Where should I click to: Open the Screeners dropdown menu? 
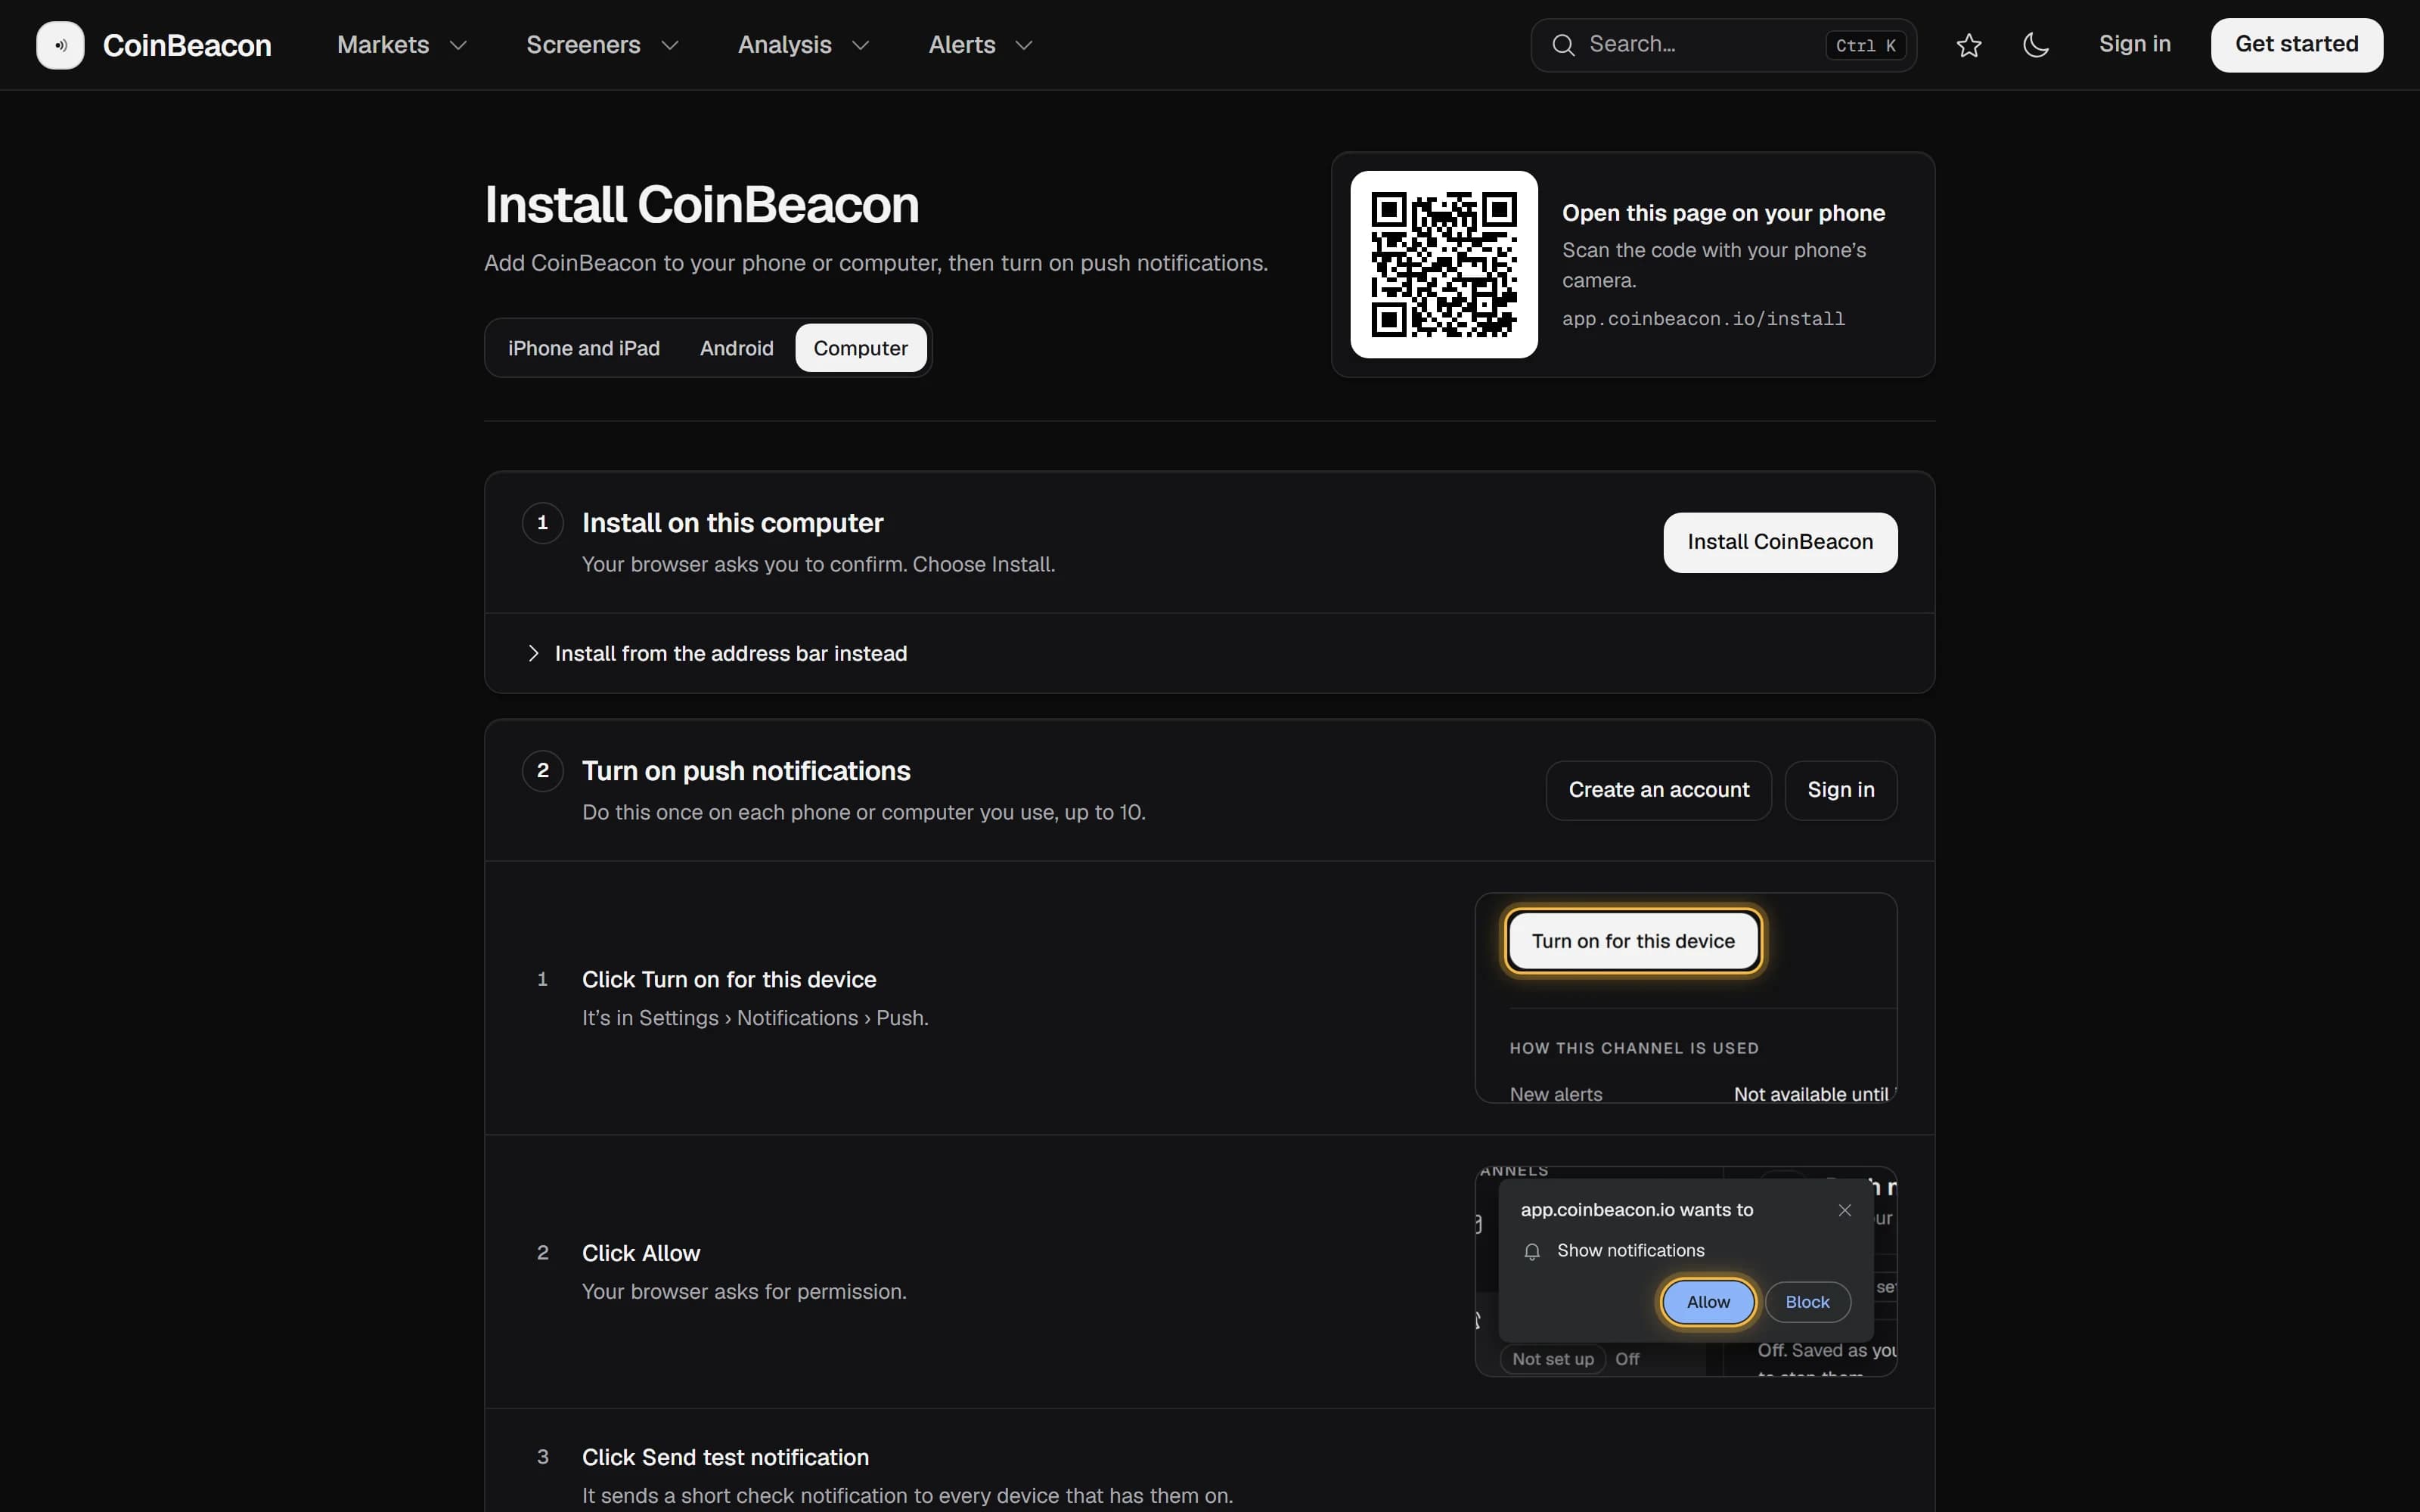[603, 45]
